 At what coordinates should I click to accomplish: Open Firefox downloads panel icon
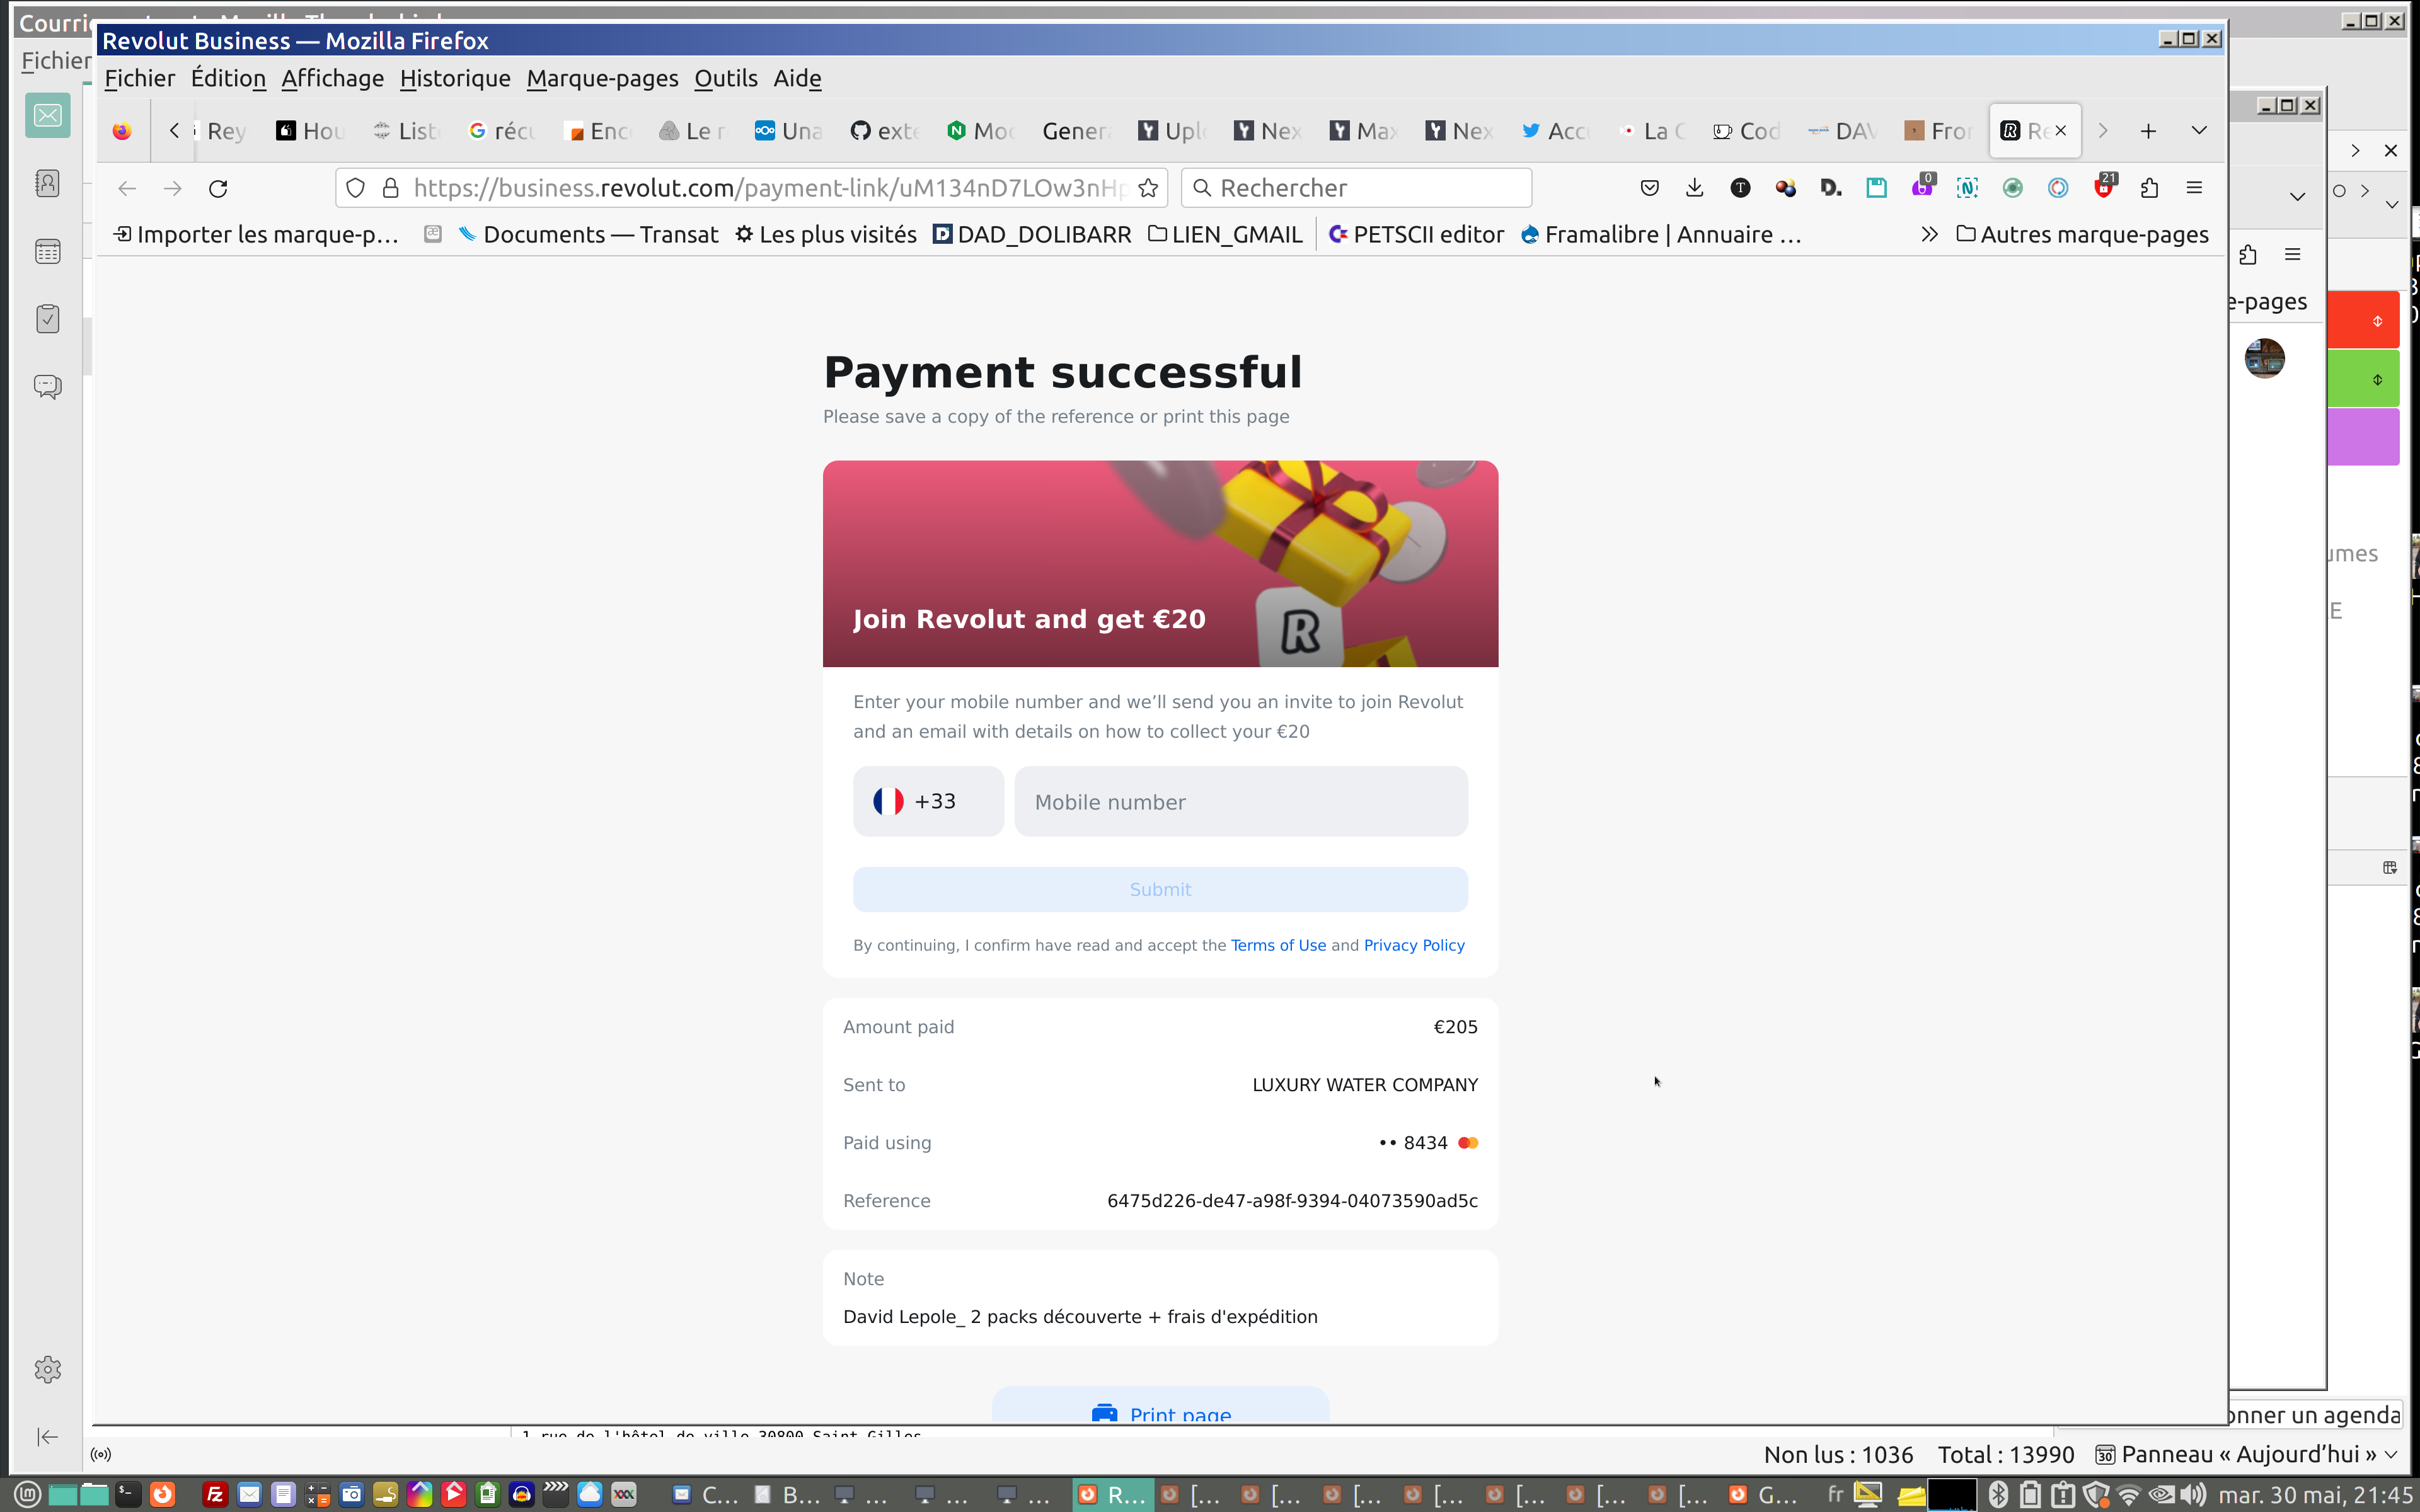[1694, 188]
